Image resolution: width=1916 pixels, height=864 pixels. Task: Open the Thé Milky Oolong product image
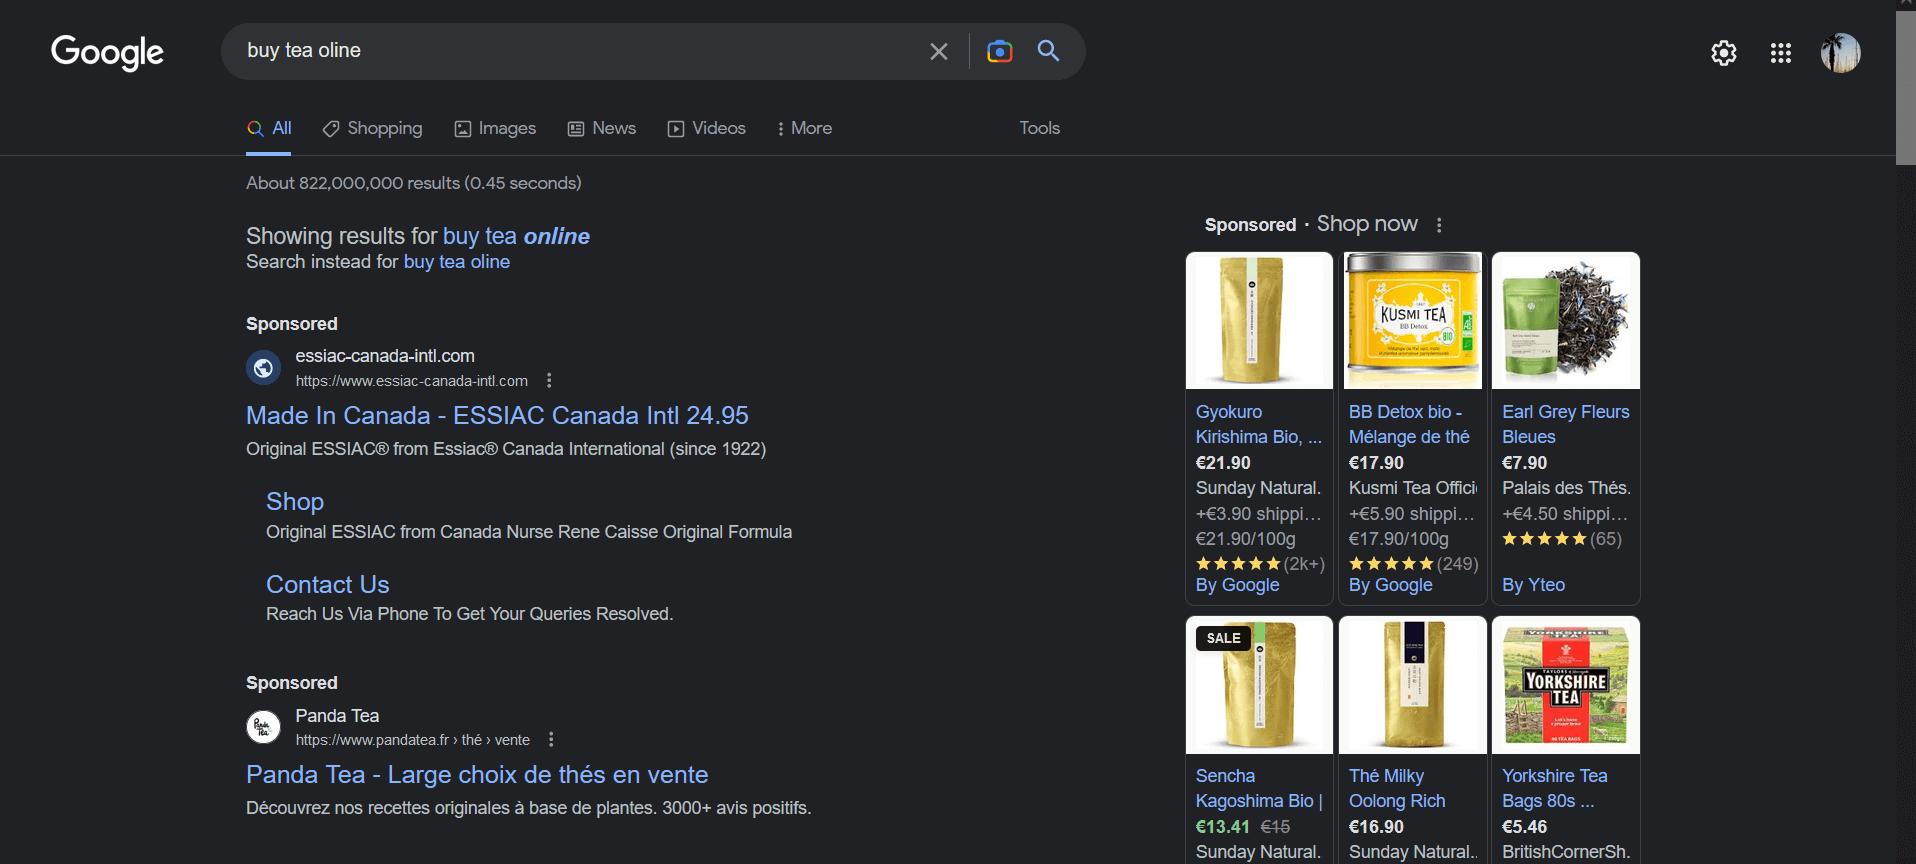[1412, 685]
